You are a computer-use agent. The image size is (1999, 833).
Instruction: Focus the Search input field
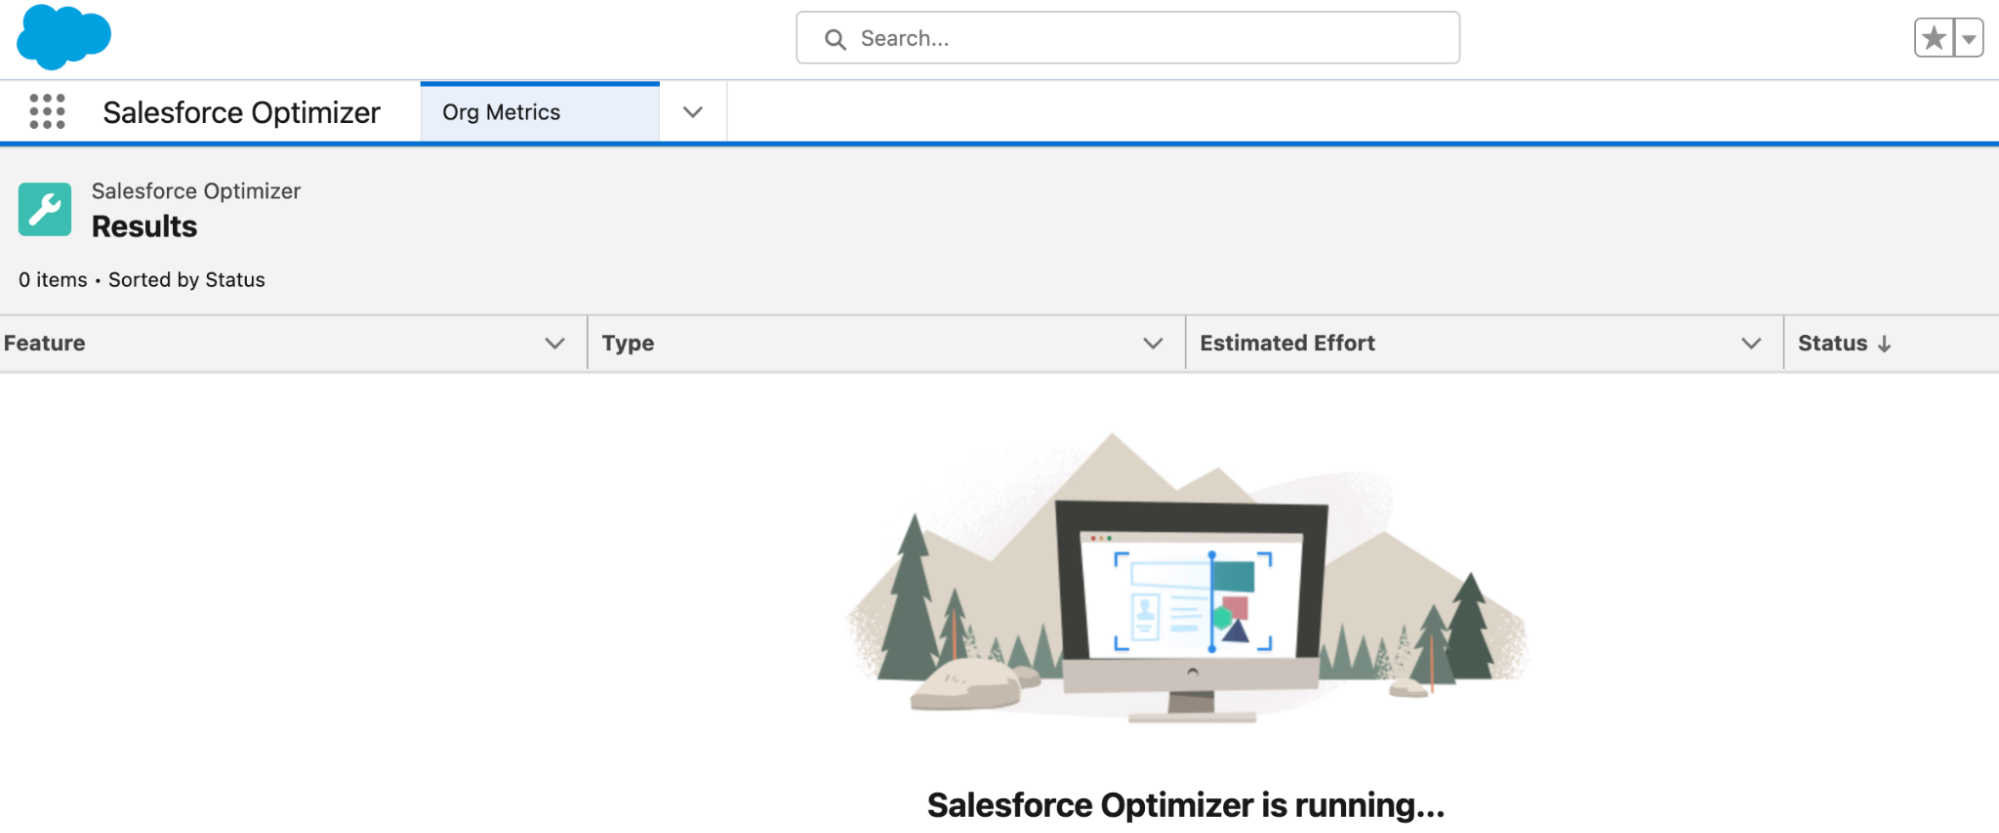(x=1128, y=38)
